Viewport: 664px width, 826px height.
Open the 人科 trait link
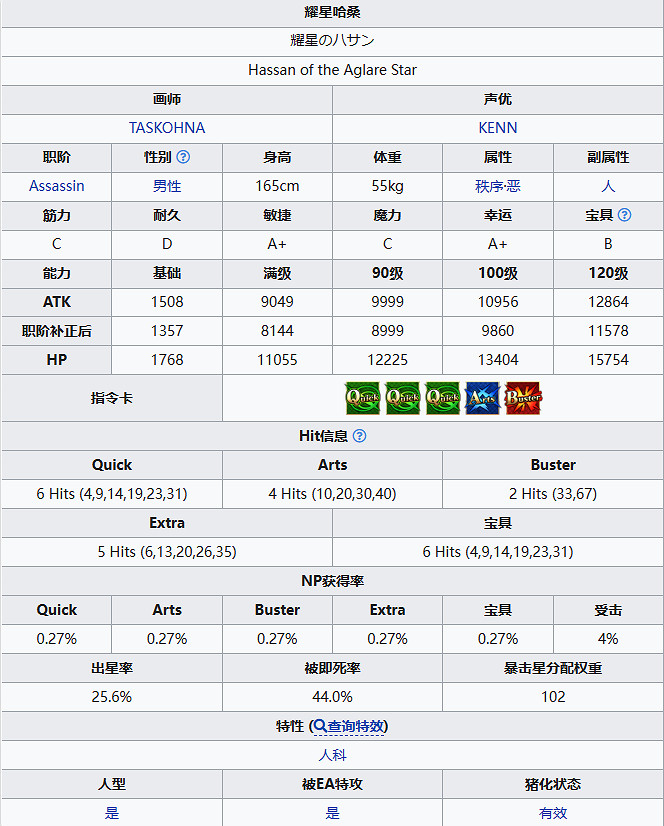click(x=333, y=755)
